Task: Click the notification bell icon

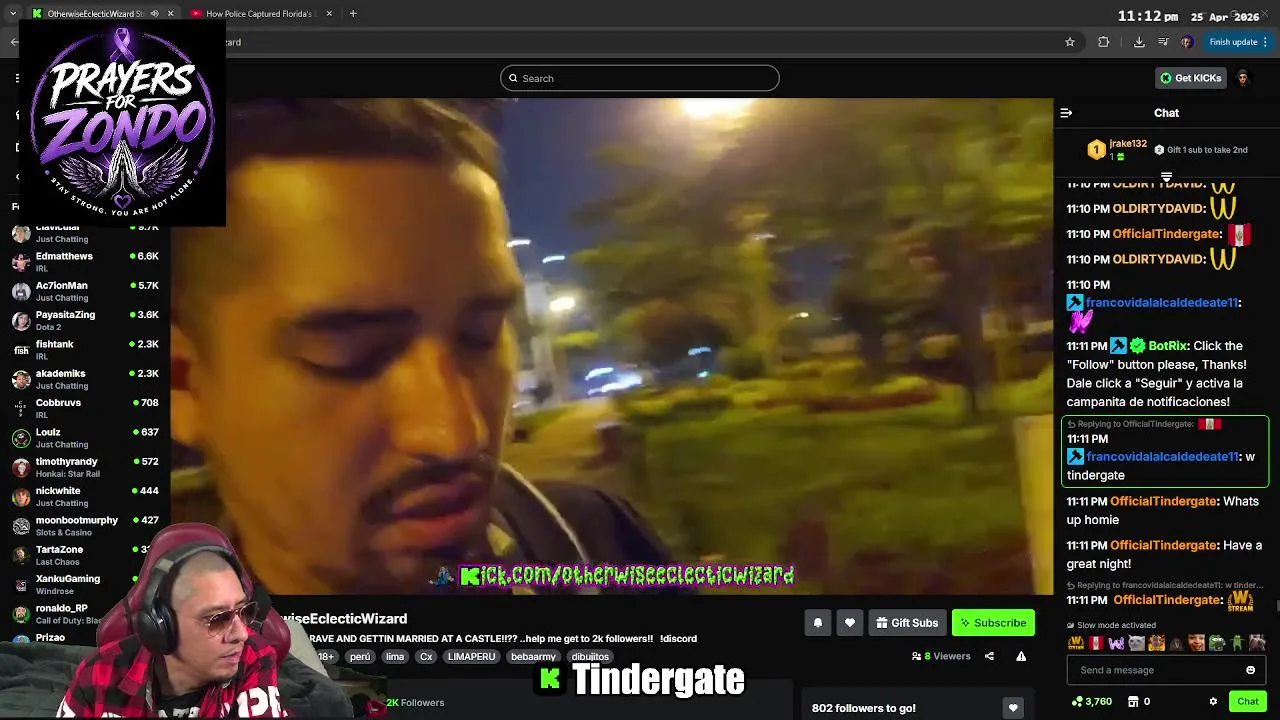Action: point(817,623)
